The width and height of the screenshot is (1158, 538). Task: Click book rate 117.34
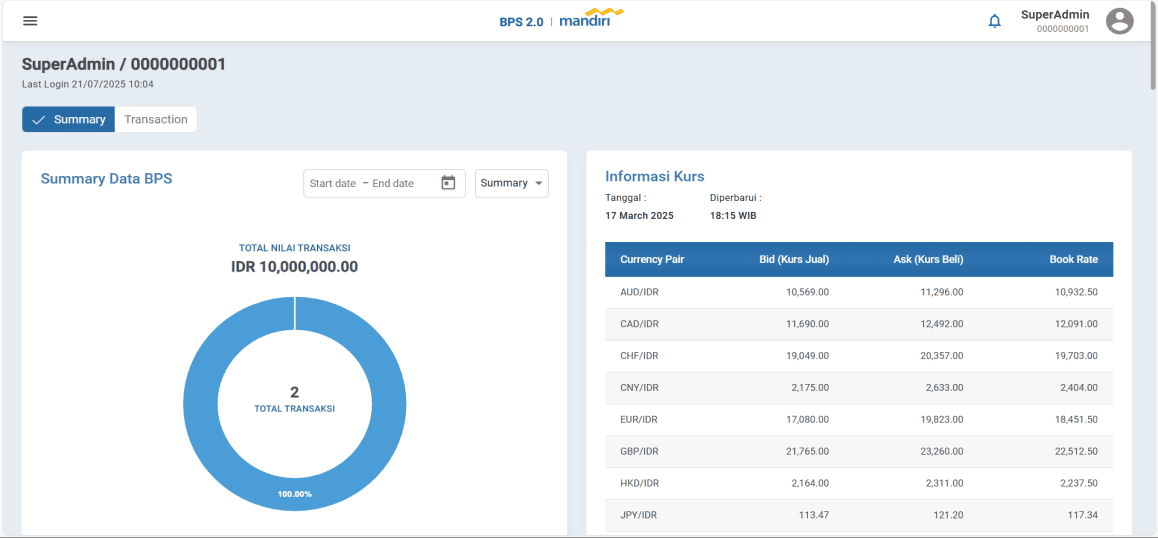point(1084,514)
